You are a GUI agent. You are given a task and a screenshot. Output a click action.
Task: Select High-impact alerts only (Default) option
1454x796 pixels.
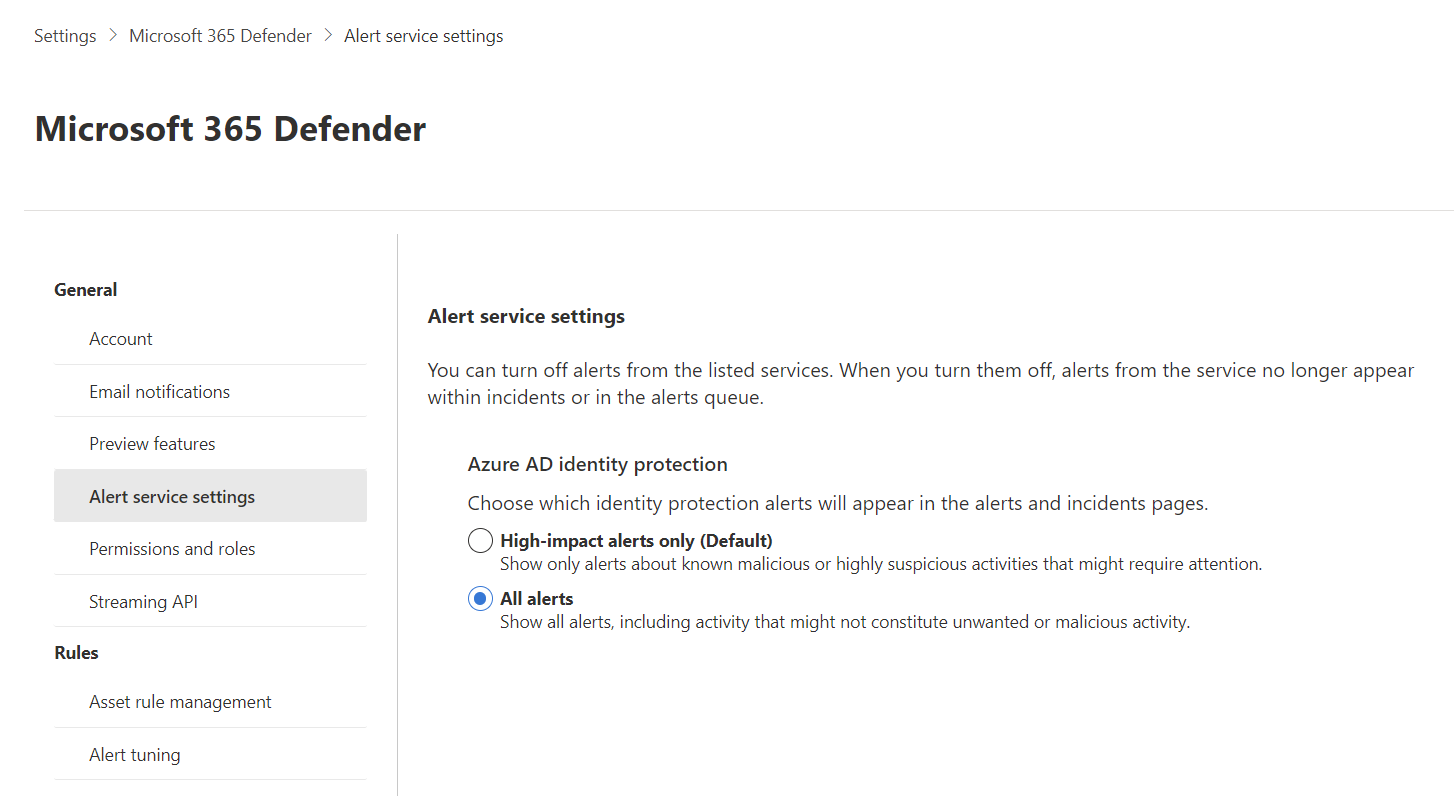(480, 539)
